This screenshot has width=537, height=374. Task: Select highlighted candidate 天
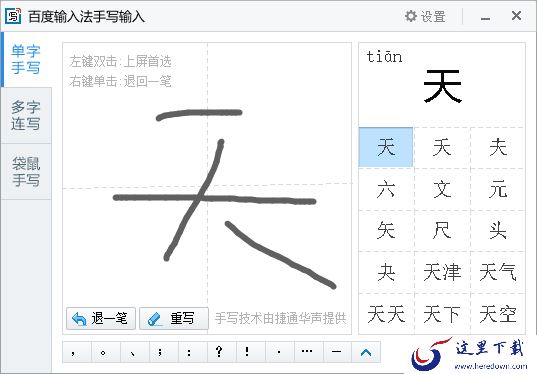tap(386, 147)
